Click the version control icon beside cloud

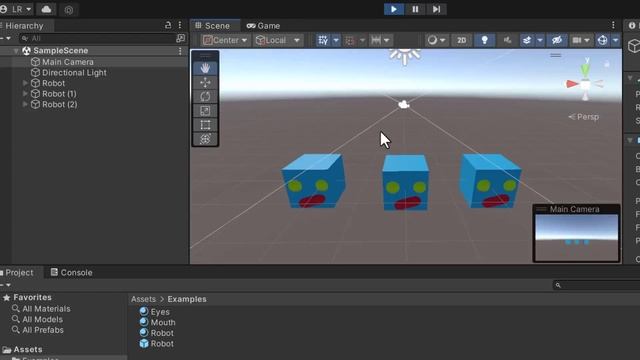[x=69, y=10]
